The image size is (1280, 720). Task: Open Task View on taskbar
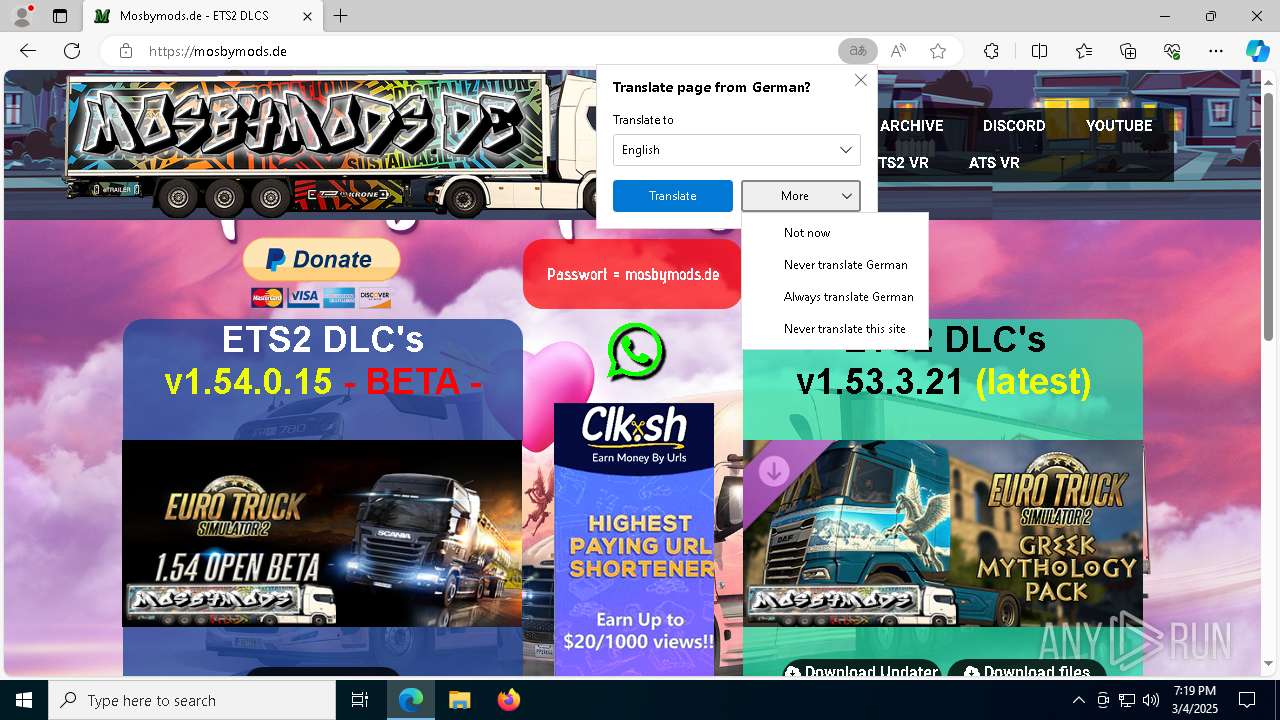pos(360,700)
